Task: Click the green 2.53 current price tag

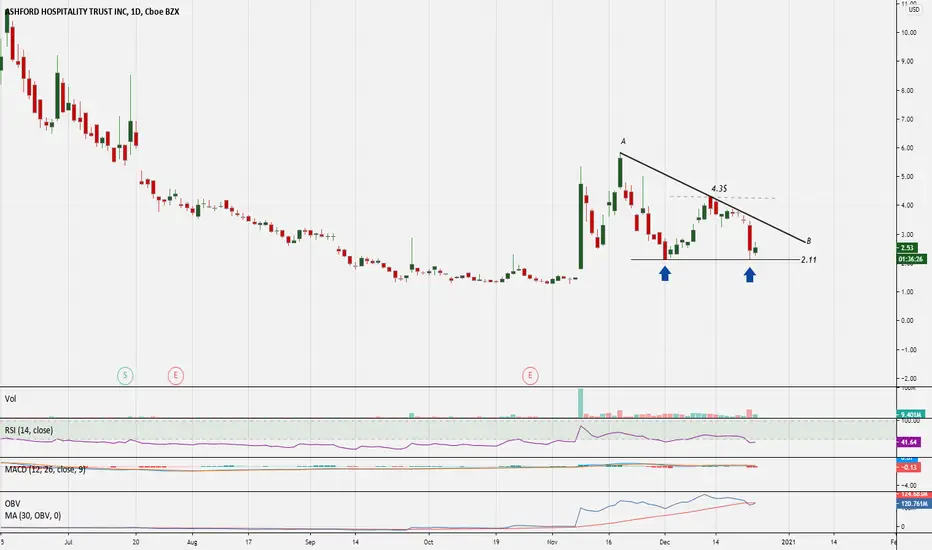Action: pyautogui.click(x=908, y=247)
